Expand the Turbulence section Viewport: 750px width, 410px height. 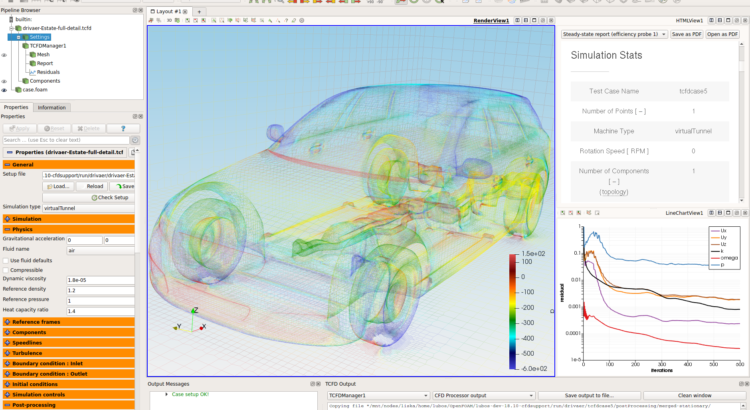coord(69,353)
